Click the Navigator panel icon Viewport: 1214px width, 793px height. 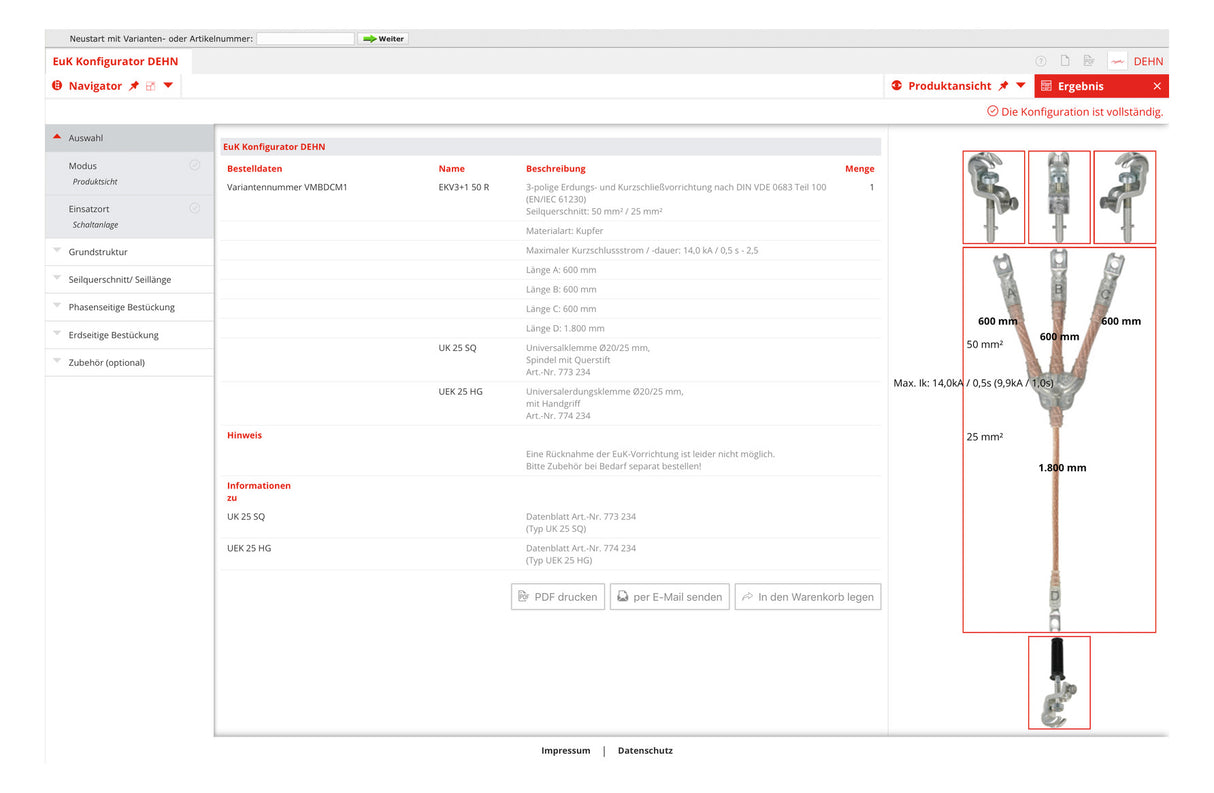click(57, 86)
